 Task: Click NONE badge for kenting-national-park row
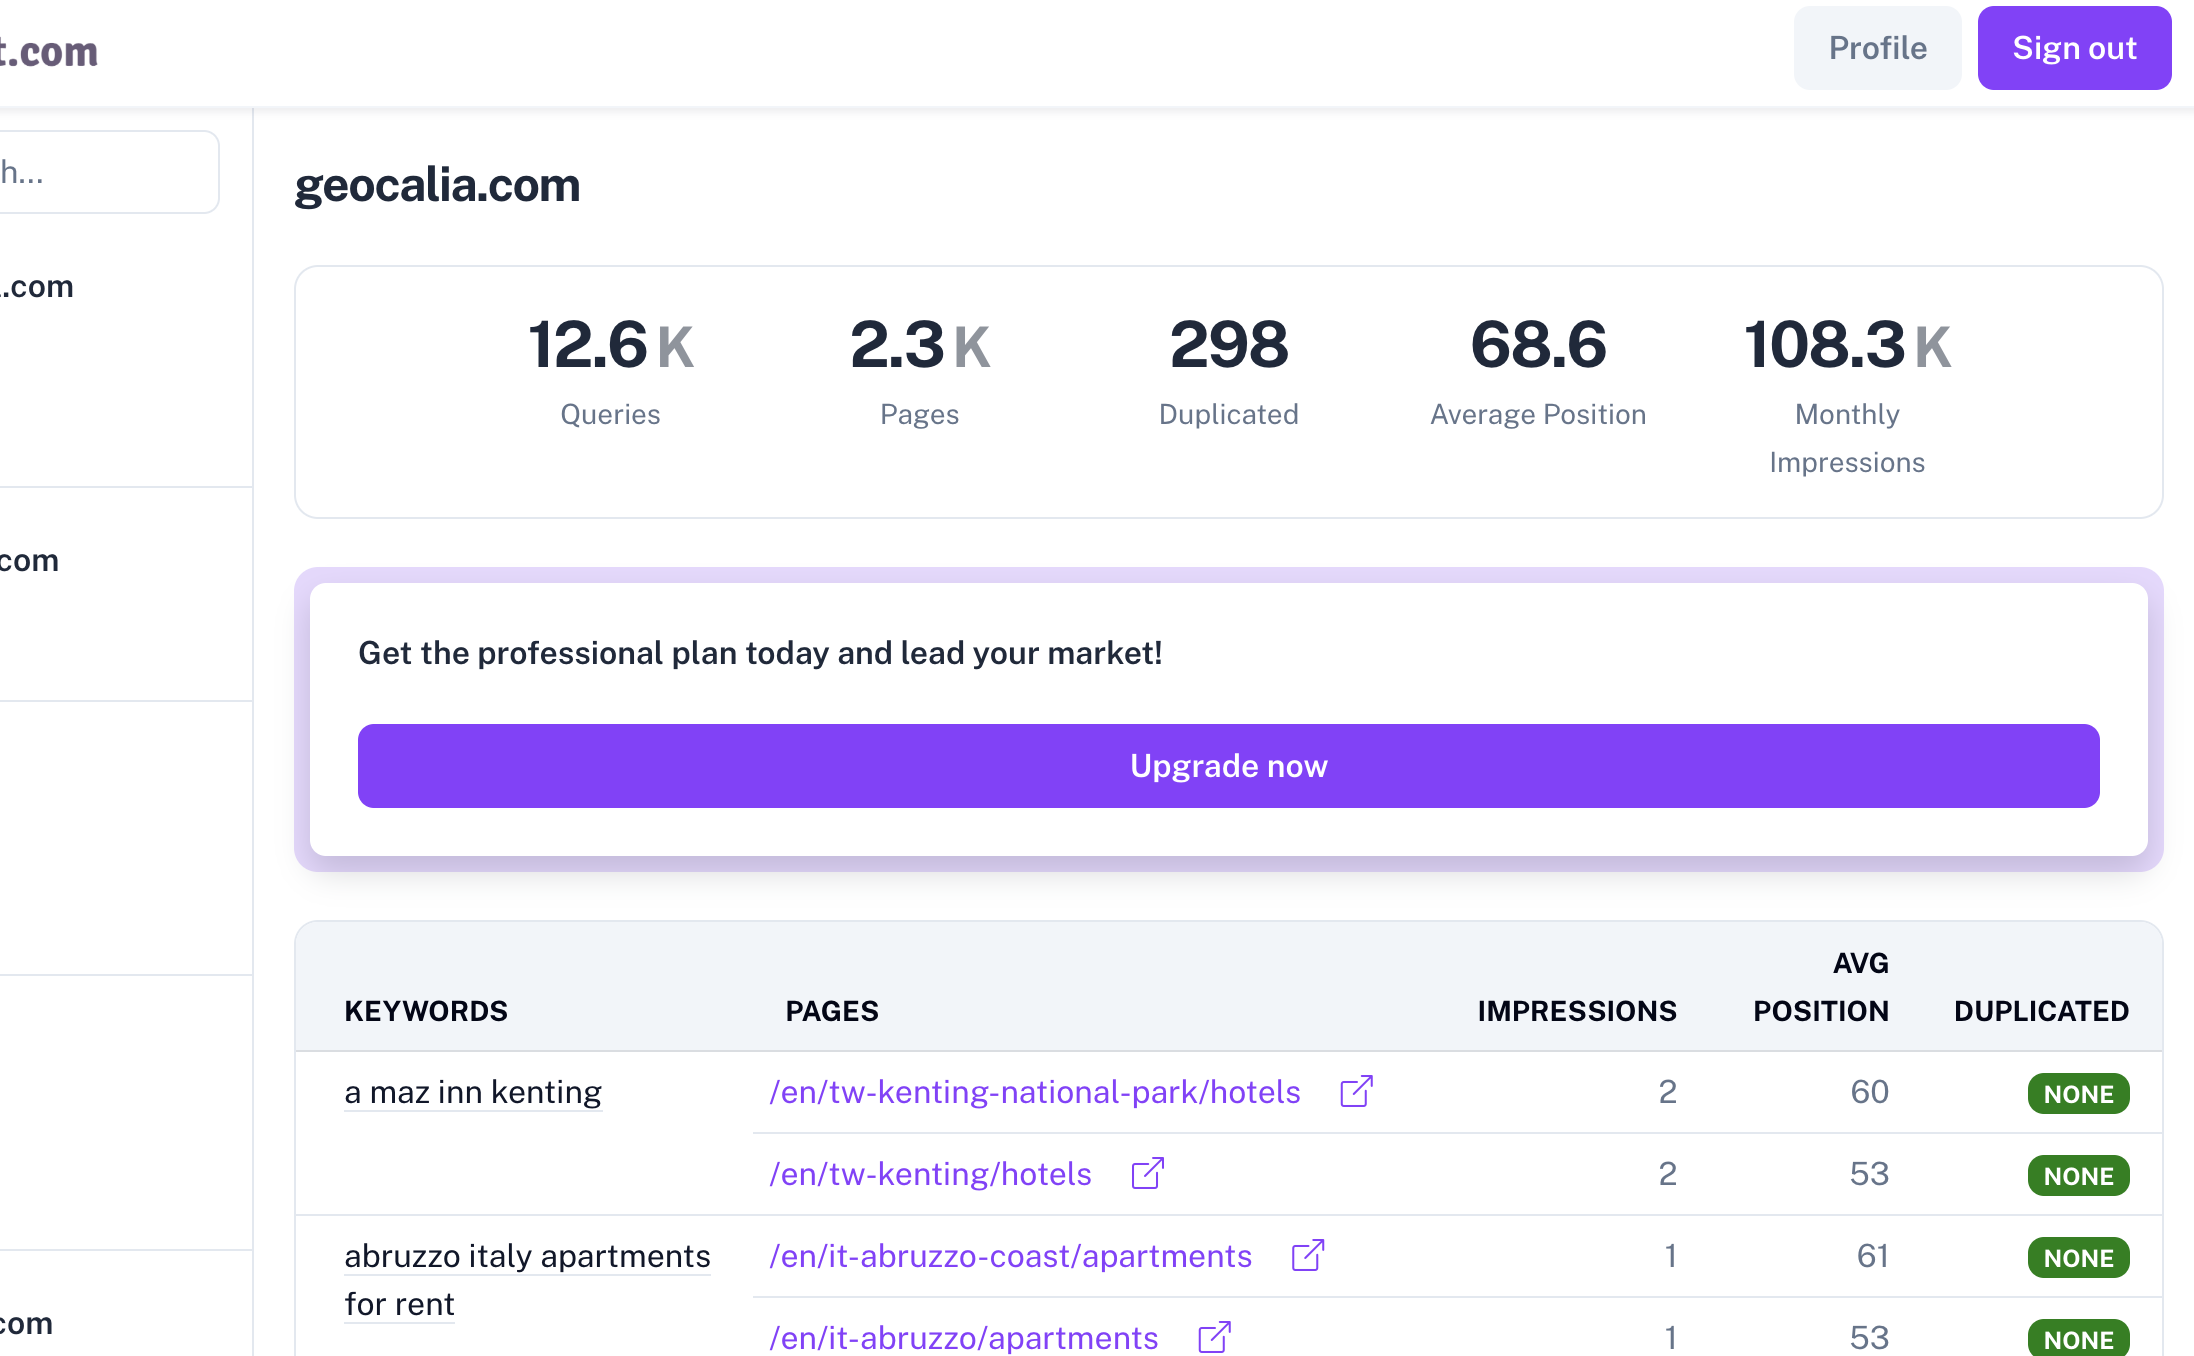coord(2078,1094)
